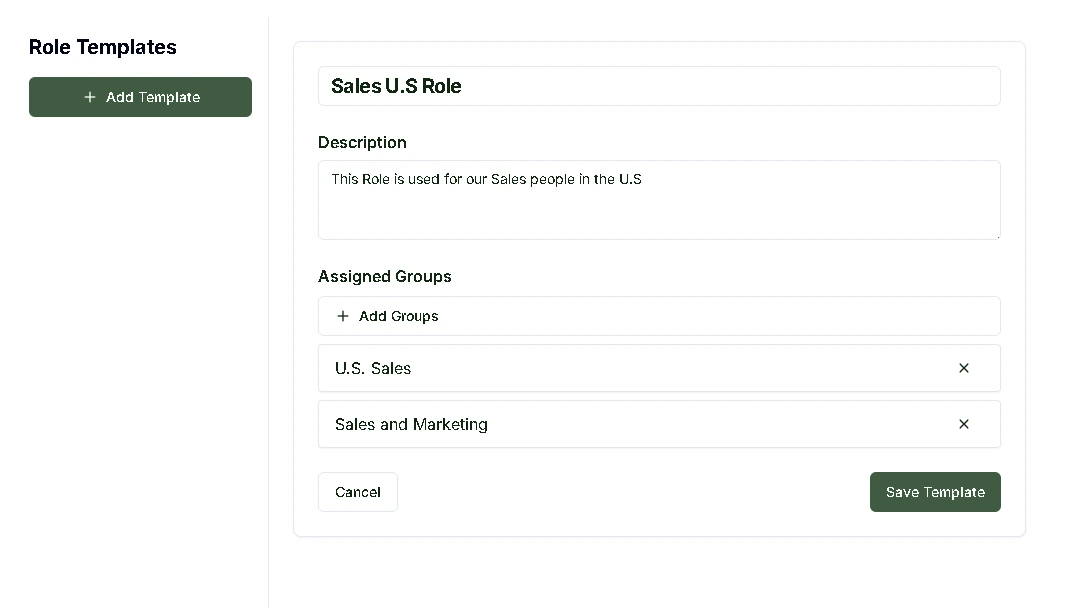Select the U.S. Sales group row
The image size is (1067, 608).
640,368
